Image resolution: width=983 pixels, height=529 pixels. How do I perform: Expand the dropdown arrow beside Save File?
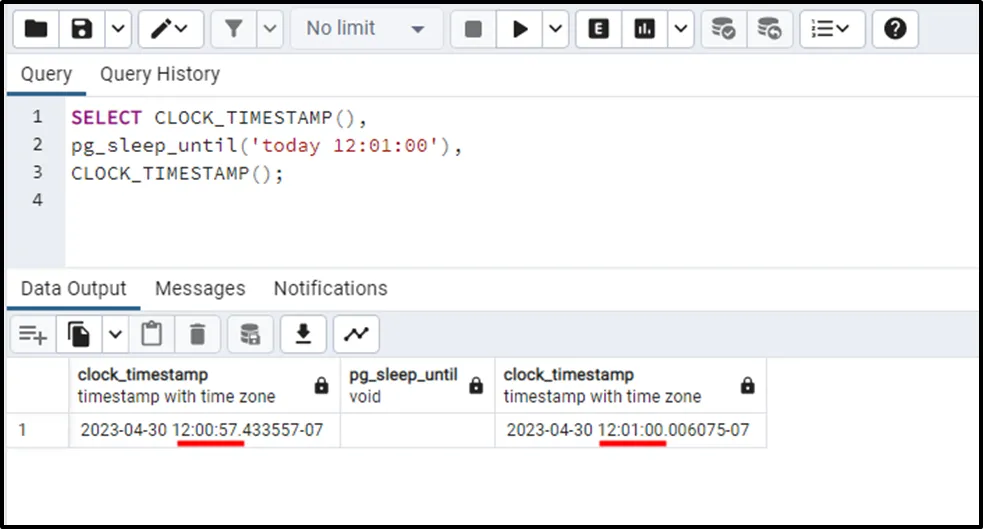118,29
